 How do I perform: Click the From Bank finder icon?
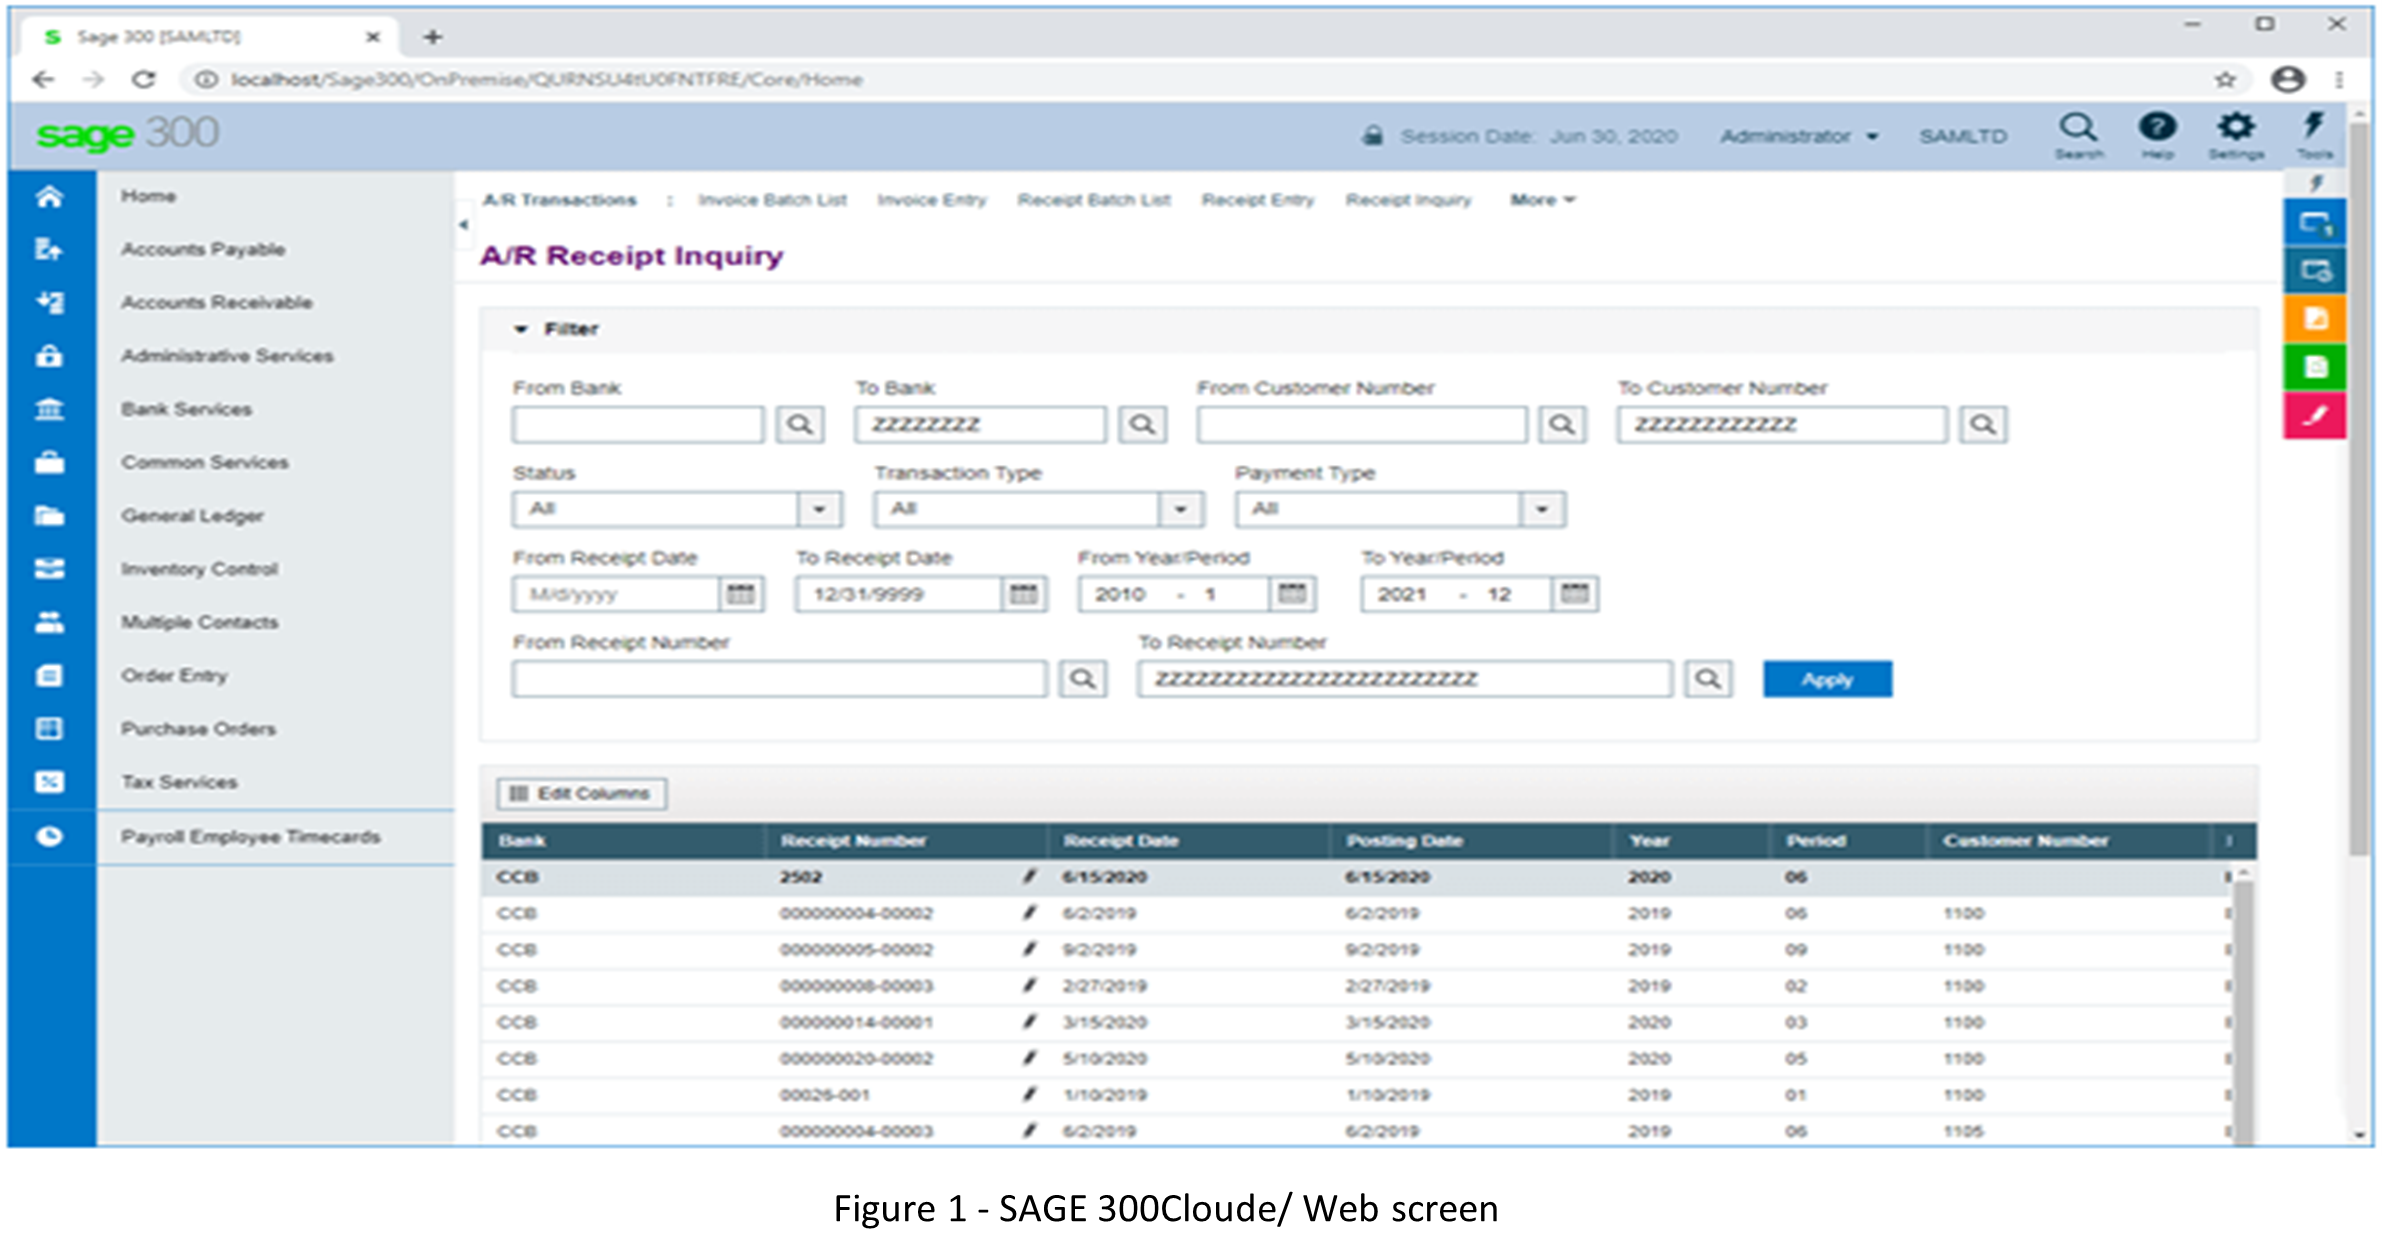pyautogui.click(x=800, y=424)
